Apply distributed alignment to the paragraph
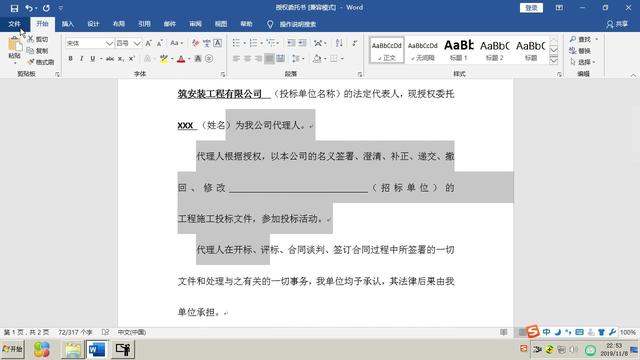 [280, 59]
